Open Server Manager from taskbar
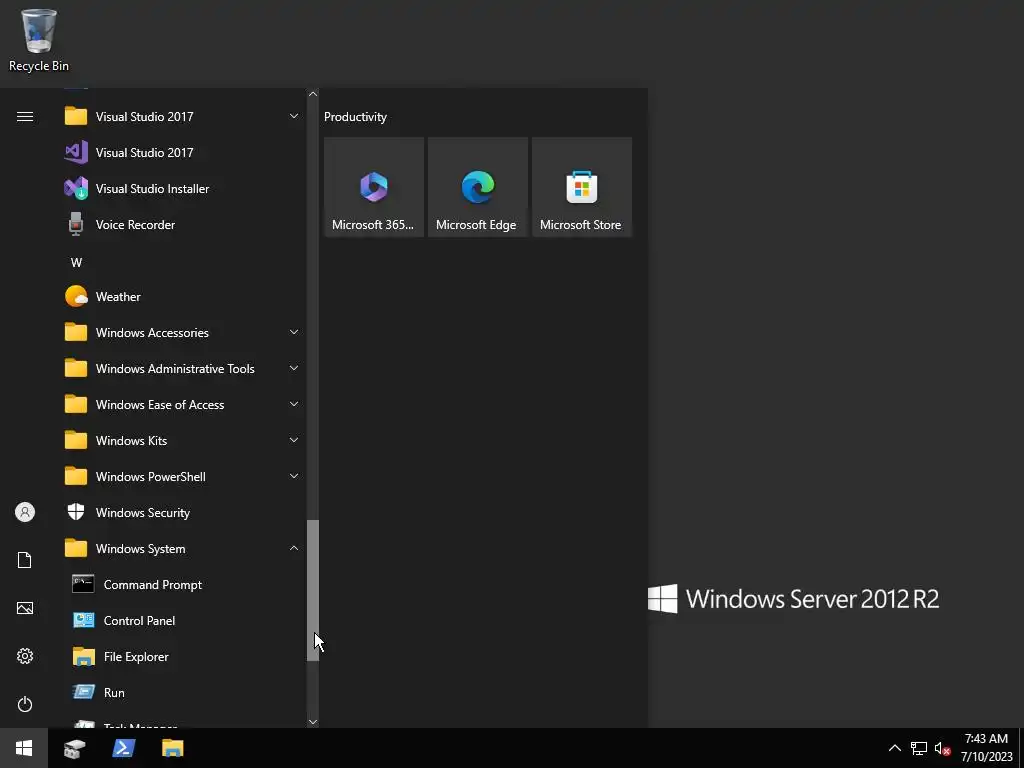1024x768 pixels. point(74,748)
